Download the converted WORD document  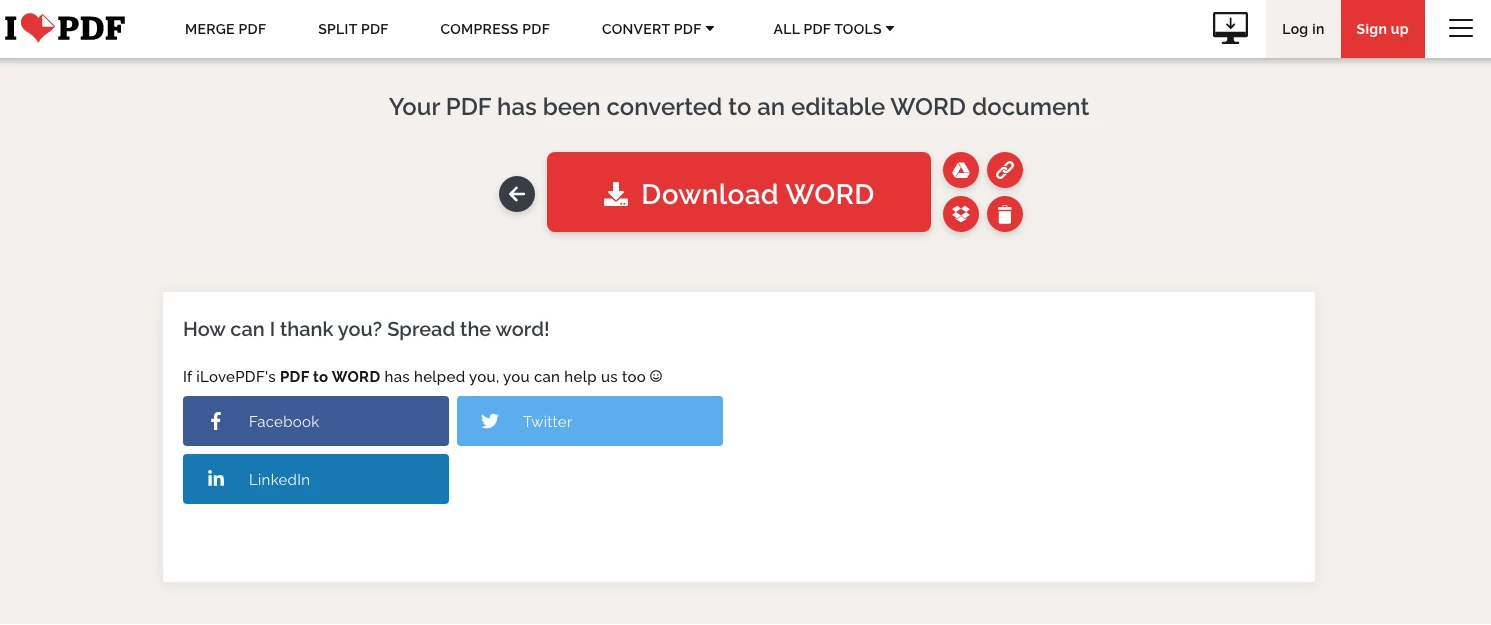[x=739, y=192]
